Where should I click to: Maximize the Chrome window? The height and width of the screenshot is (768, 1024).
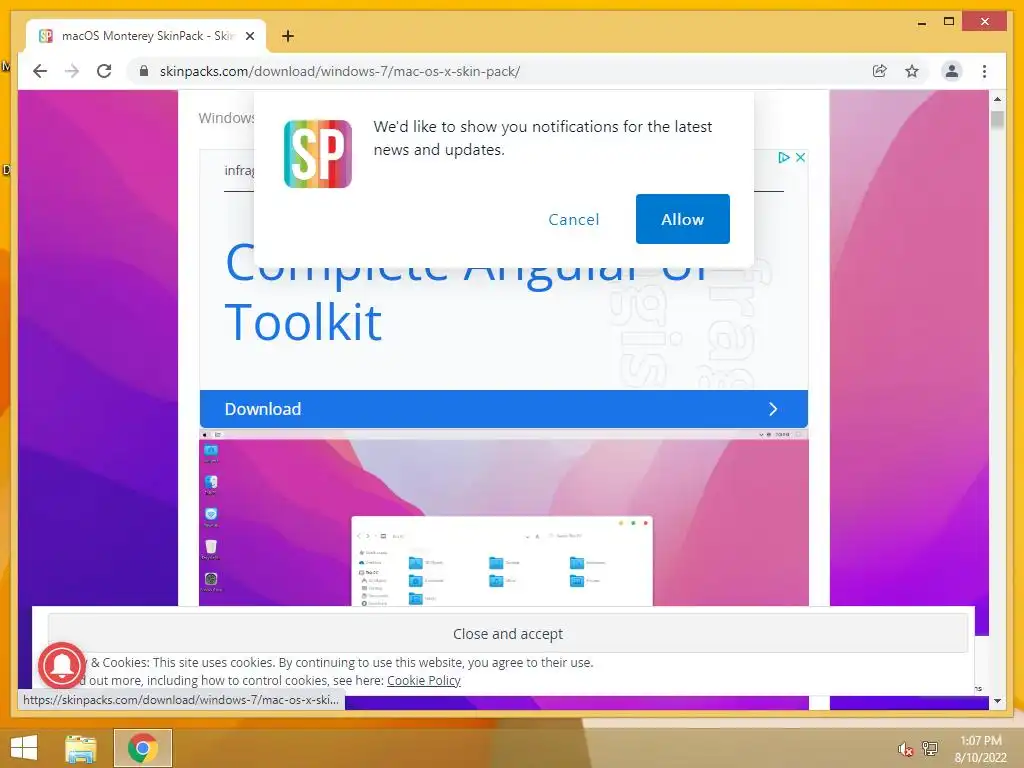(949, 22)
